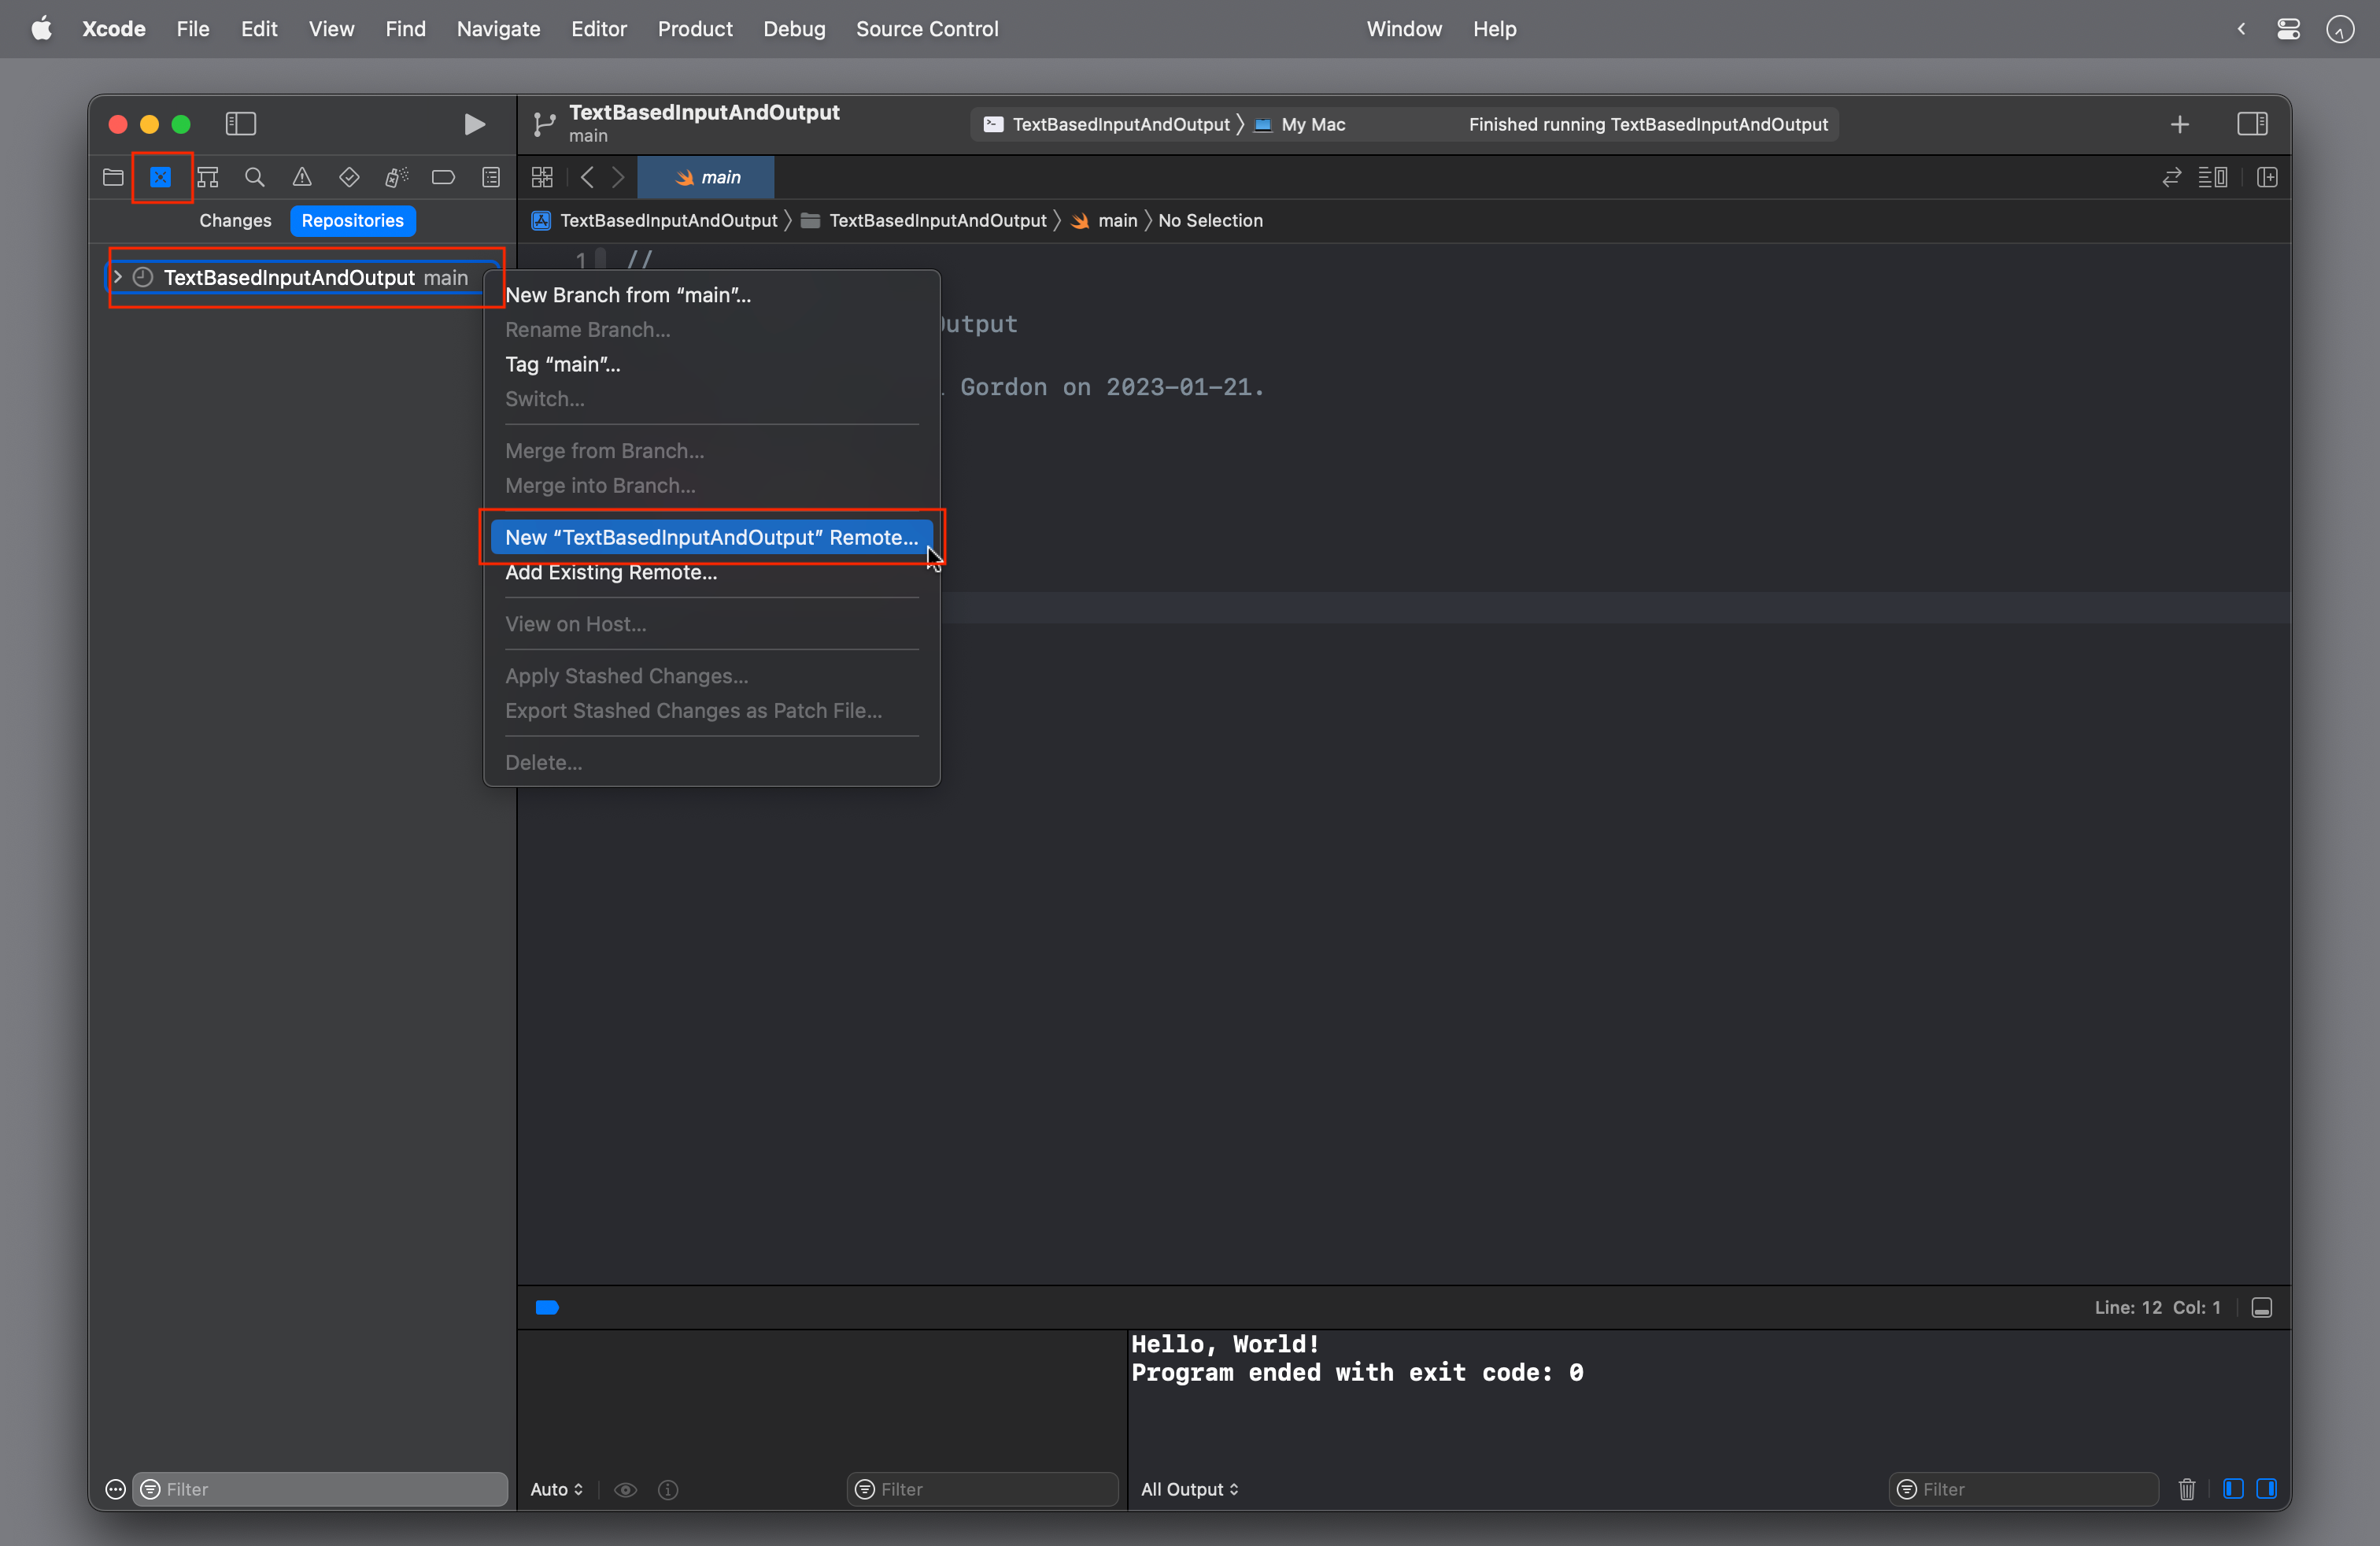Switch to the Repositories tab

(353, 220)
